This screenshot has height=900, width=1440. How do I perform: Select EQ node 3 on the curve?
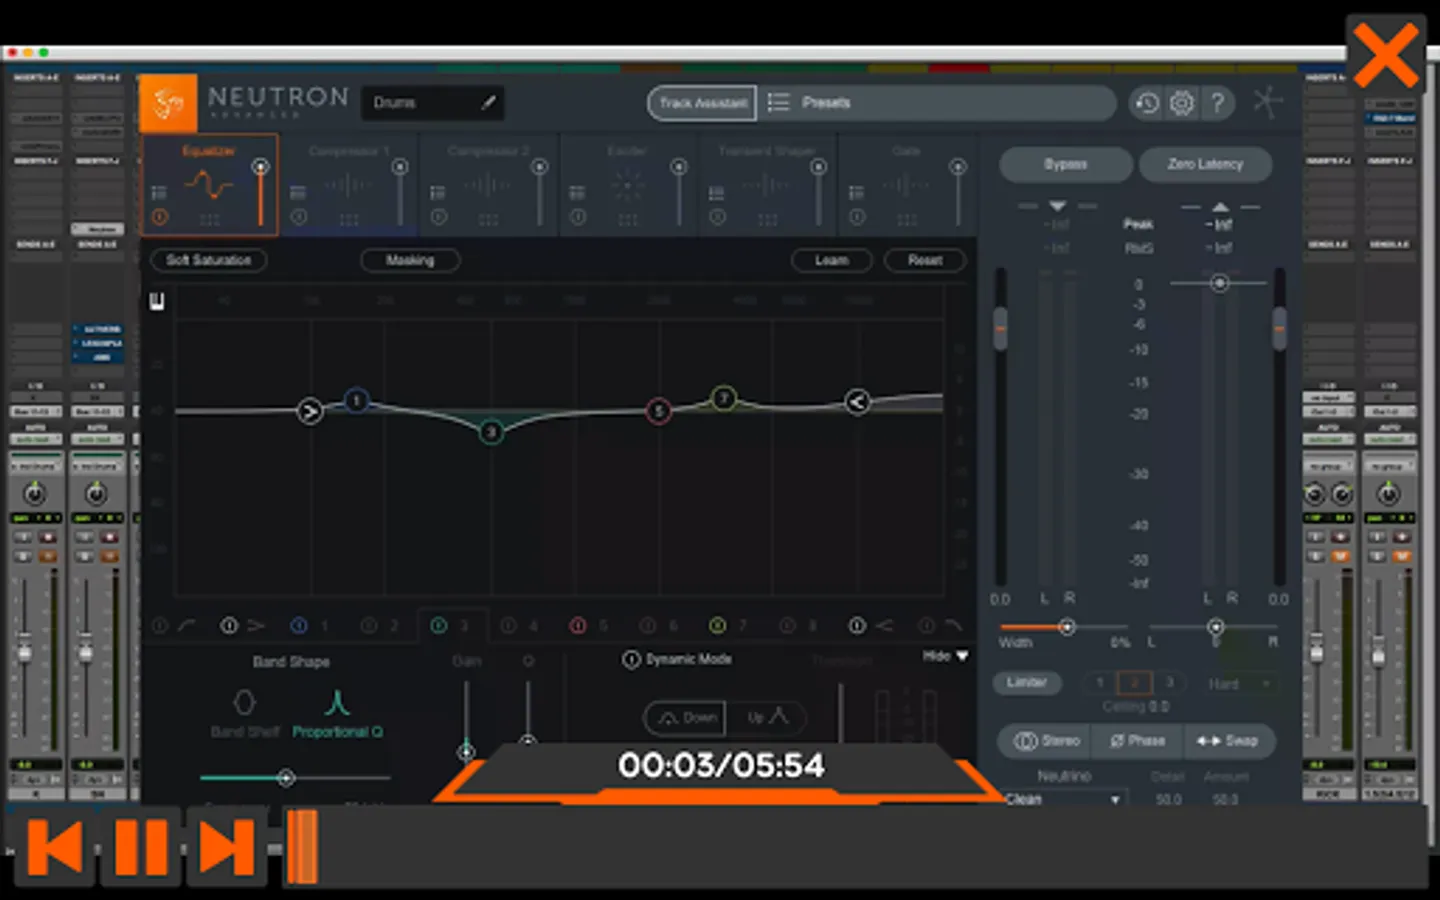coord(491,431)
